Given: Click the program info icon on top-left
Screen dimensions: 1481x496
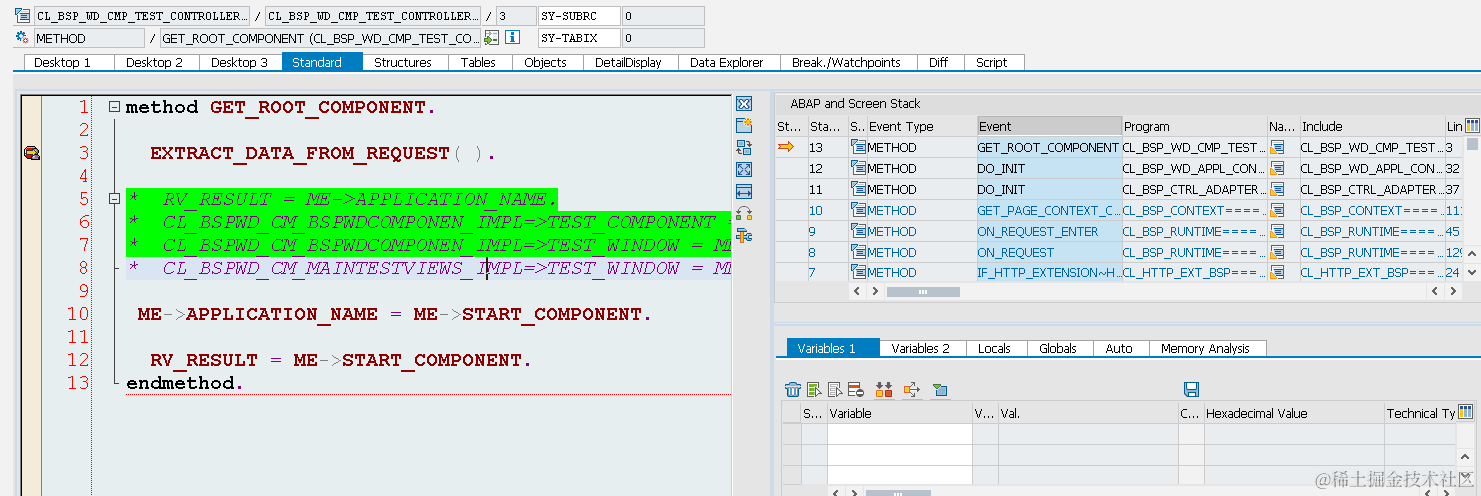Looking at the screenshot, I should 22,16.
